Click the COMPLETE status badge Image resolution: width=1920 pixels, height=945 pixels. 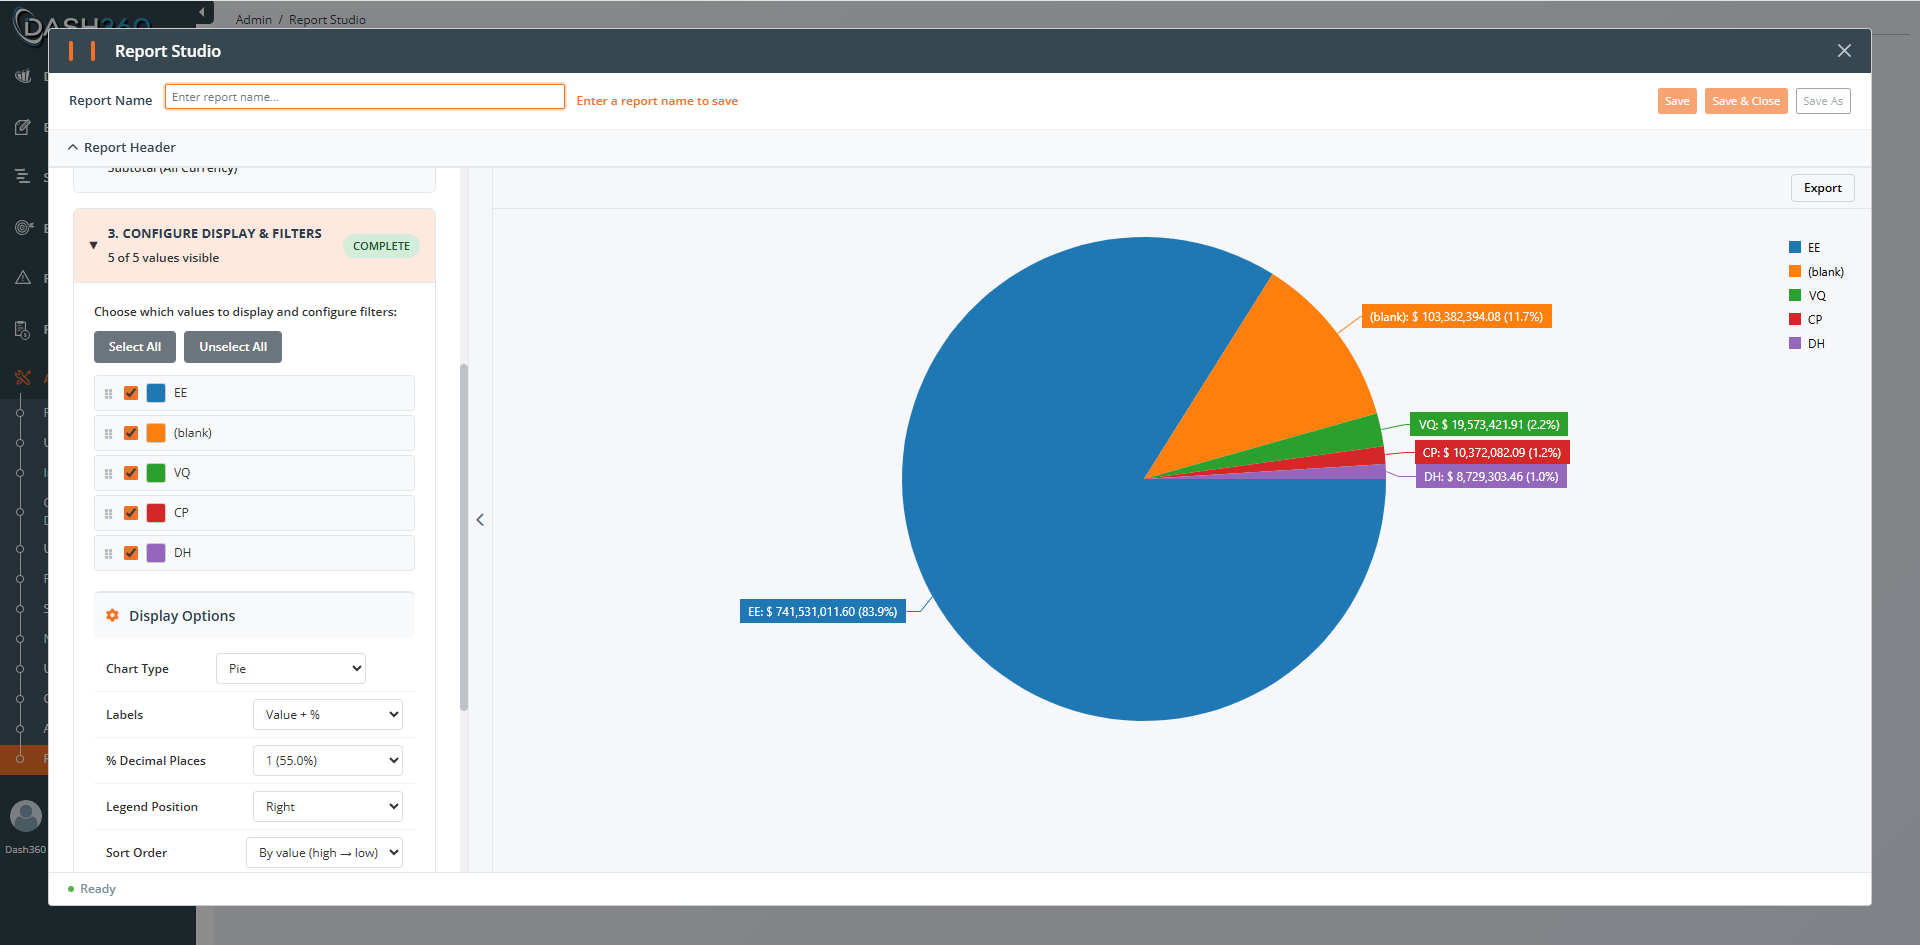381,246
